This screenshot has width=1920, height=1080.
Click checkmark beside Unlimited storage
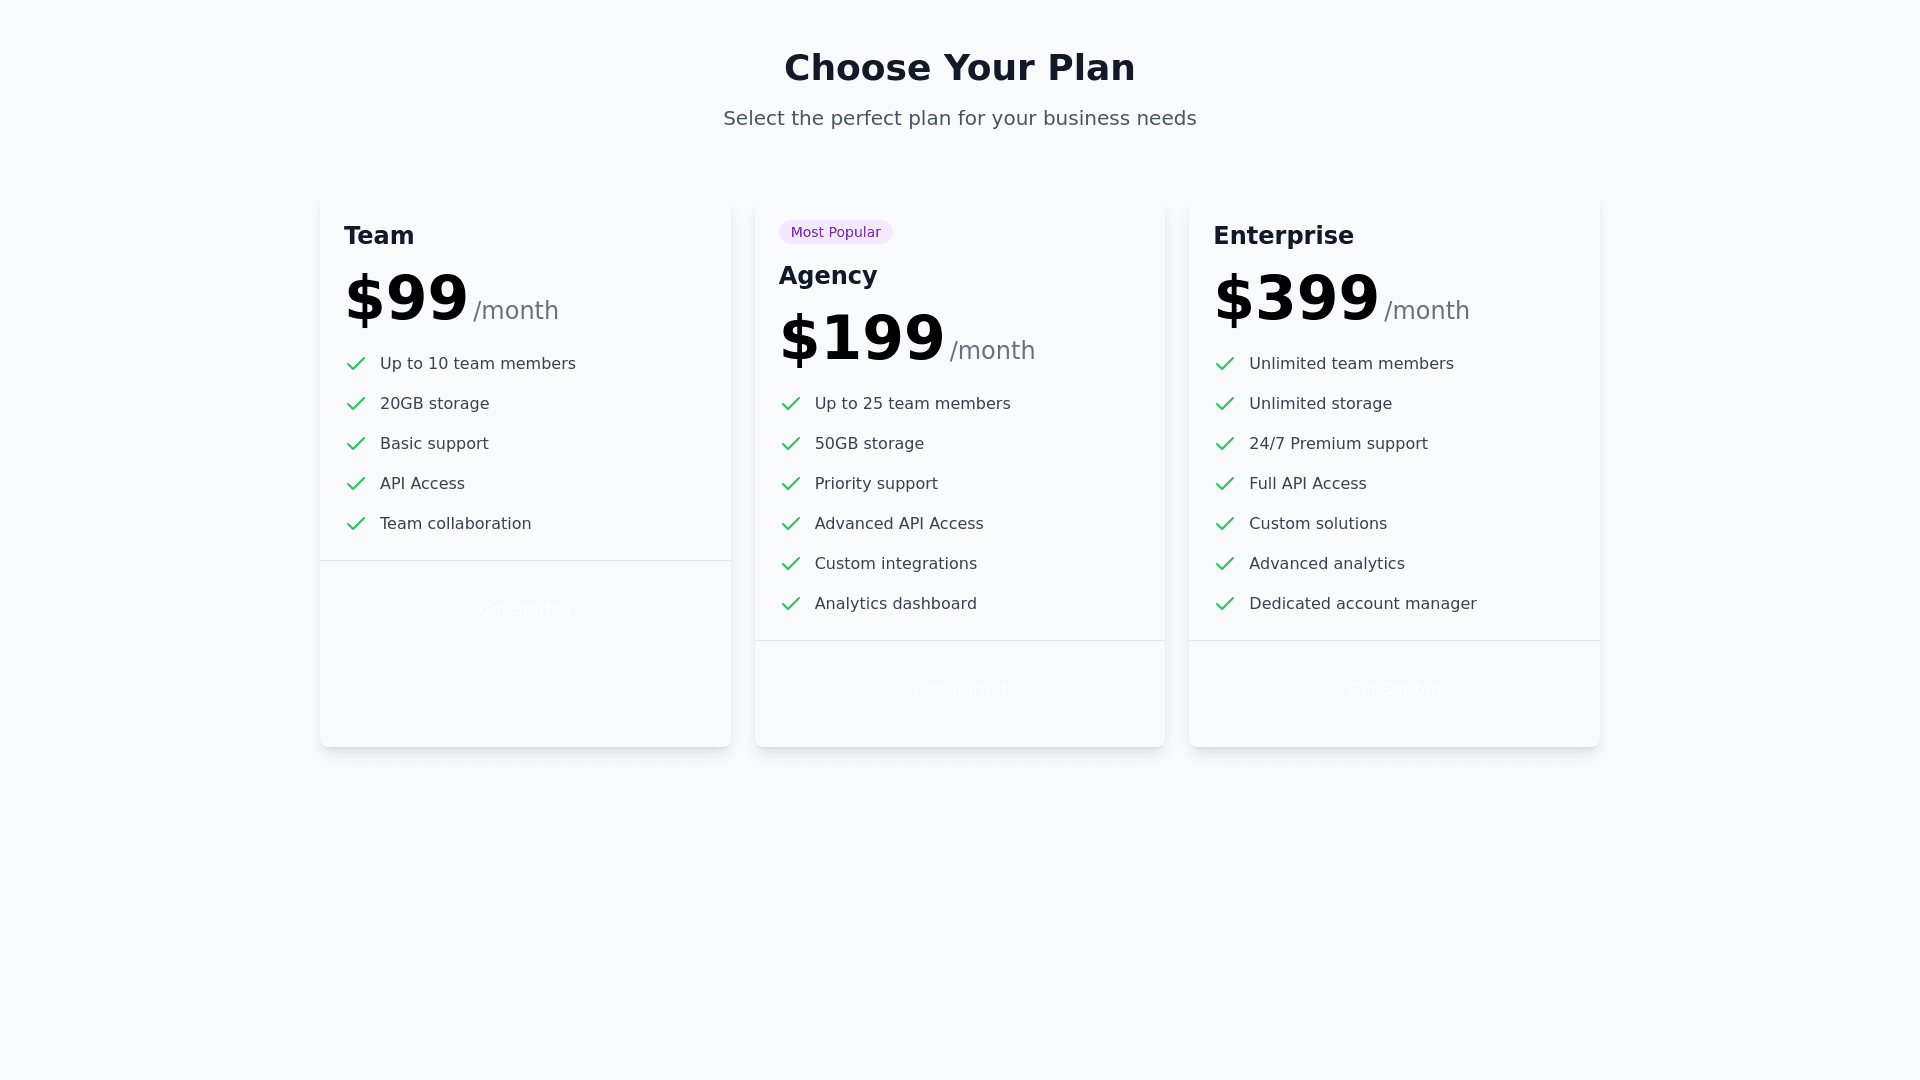1225,404
